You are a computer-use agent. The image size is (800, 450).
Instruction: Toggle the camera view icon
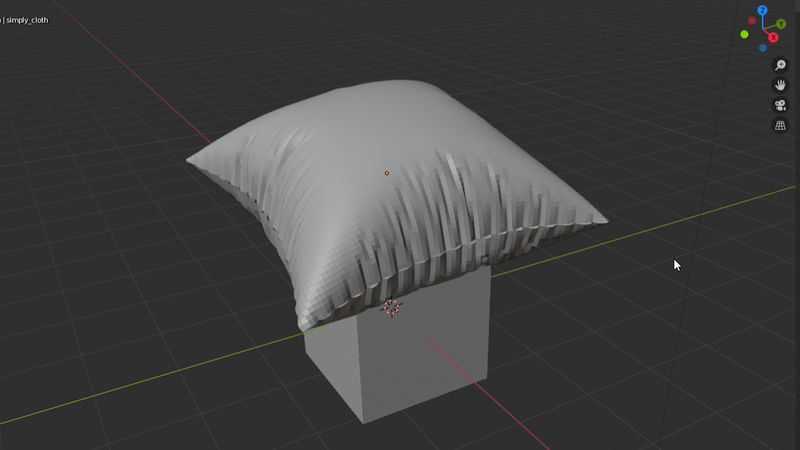pos(780,106)
